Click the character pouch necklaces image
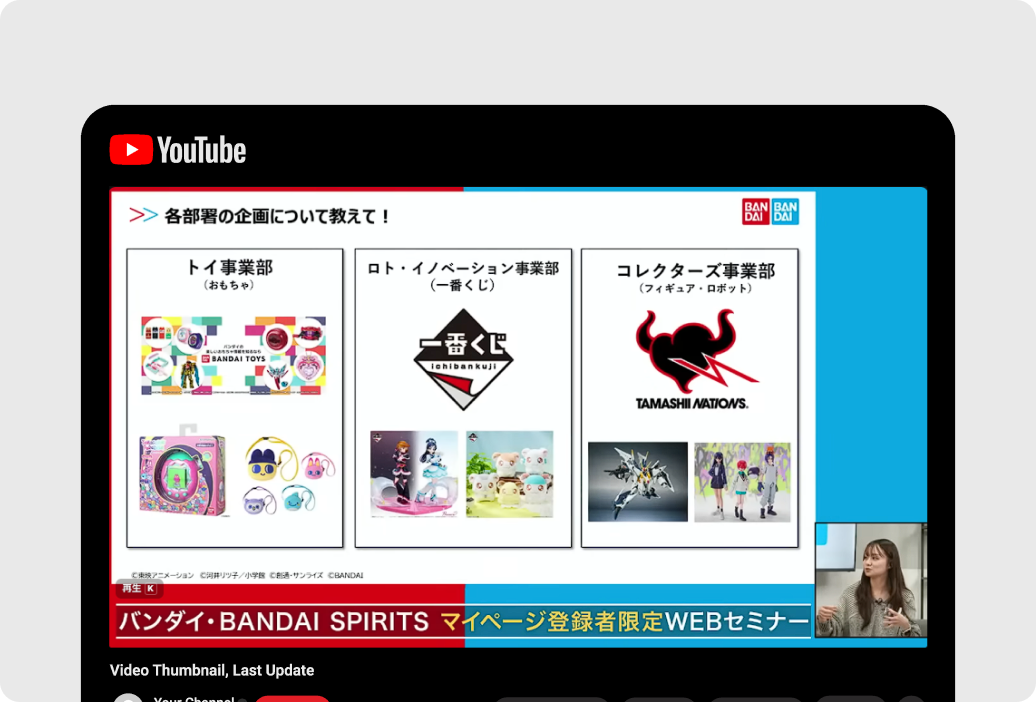 click(289, 474)
